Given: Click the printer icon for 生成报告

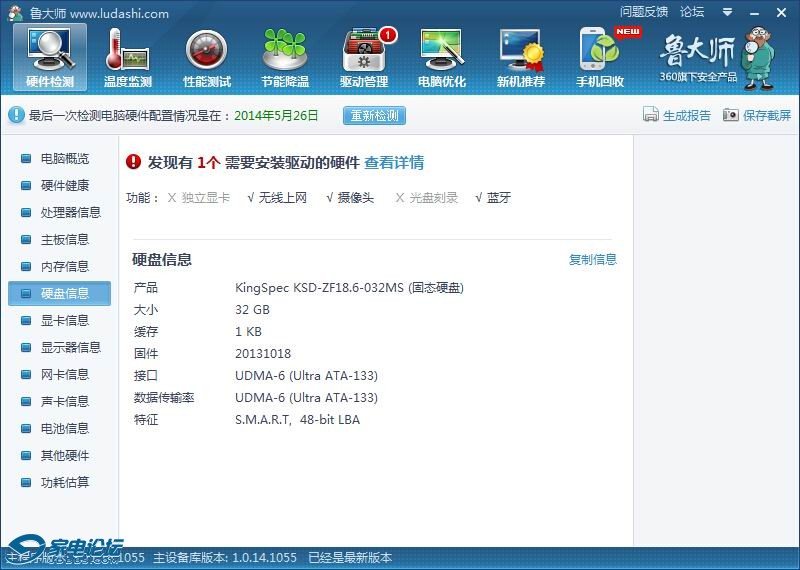Looking at the screenshot, I should 651,114.
